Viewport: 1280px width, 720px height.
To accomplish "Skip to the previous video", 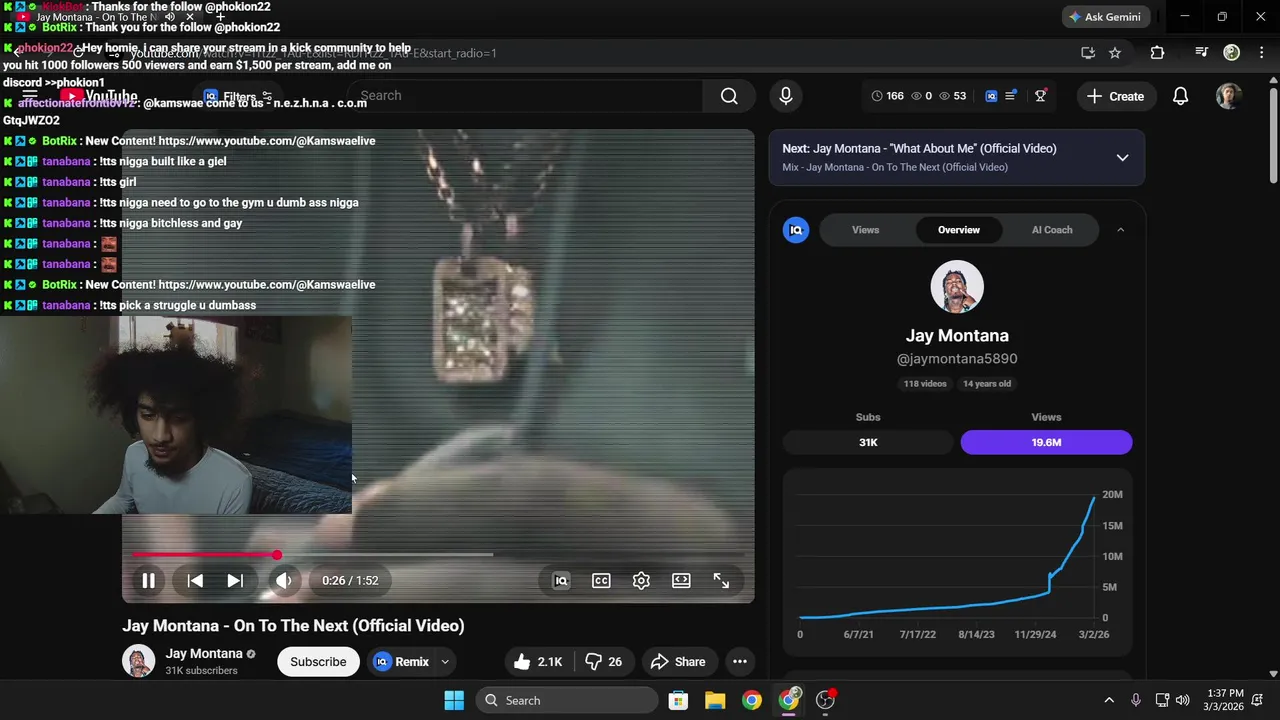I will tap(195, 581).
